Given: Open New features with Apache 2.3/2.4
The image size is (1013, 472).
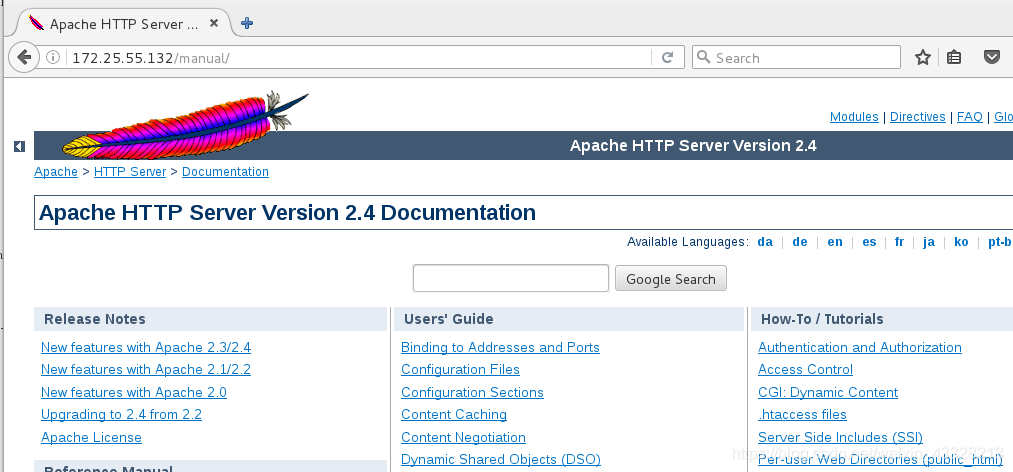Looking at the screenshot, I should (x=146, y=347).
